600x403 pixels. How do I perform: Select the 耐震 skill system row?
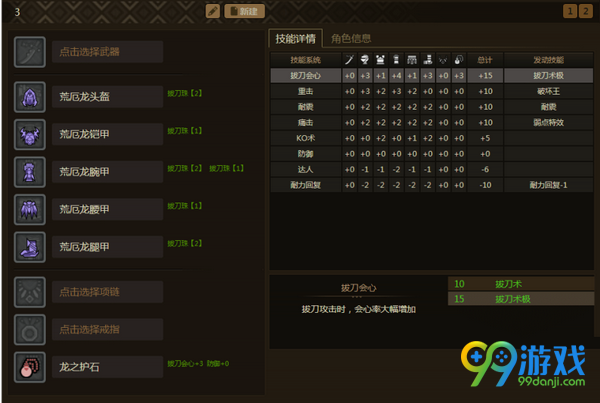[x=432, y=107]
